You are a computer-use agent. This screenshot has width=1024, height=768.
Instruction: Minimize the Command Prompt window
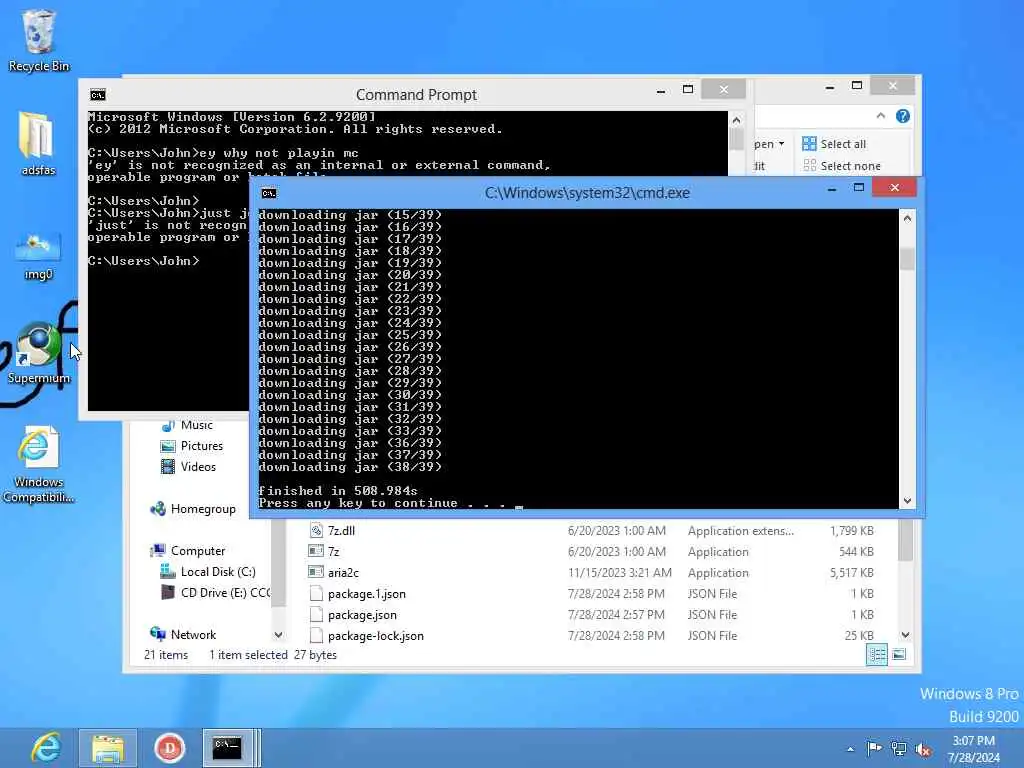[661, 91]
